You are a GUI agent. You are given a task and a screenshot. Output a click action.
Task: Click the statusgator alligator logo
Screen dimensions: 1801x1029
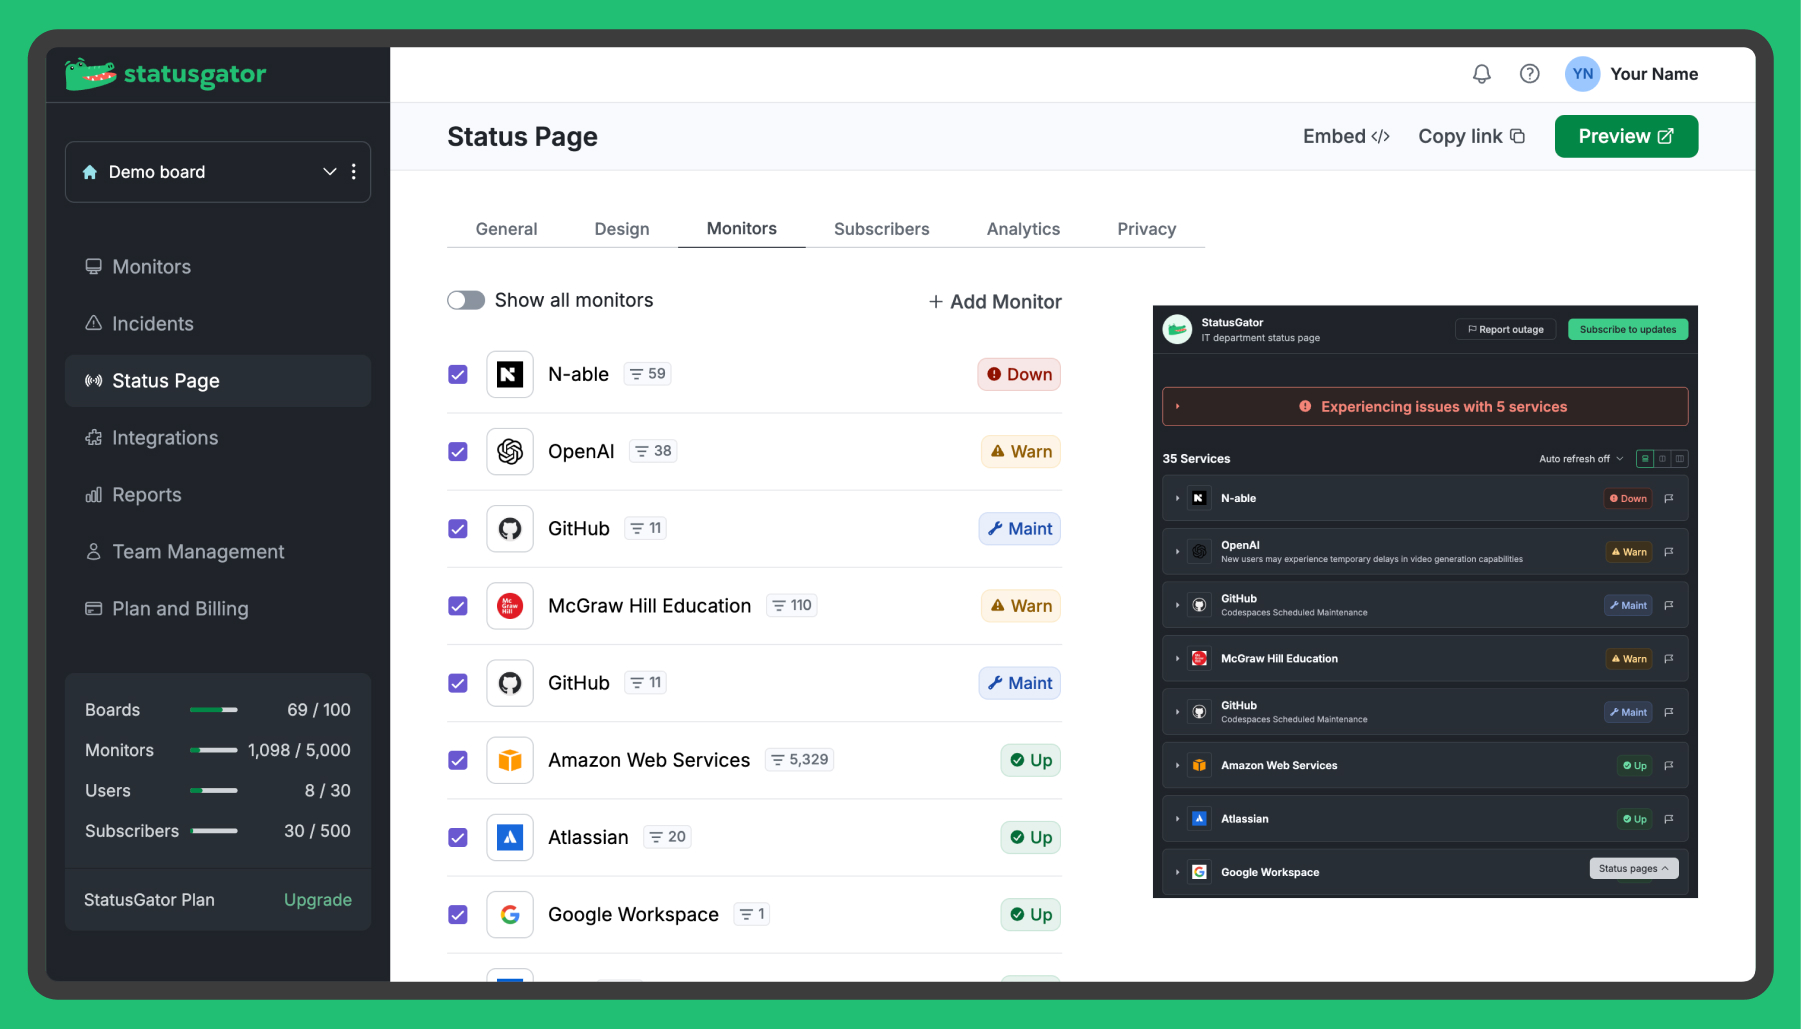(166, 74)
